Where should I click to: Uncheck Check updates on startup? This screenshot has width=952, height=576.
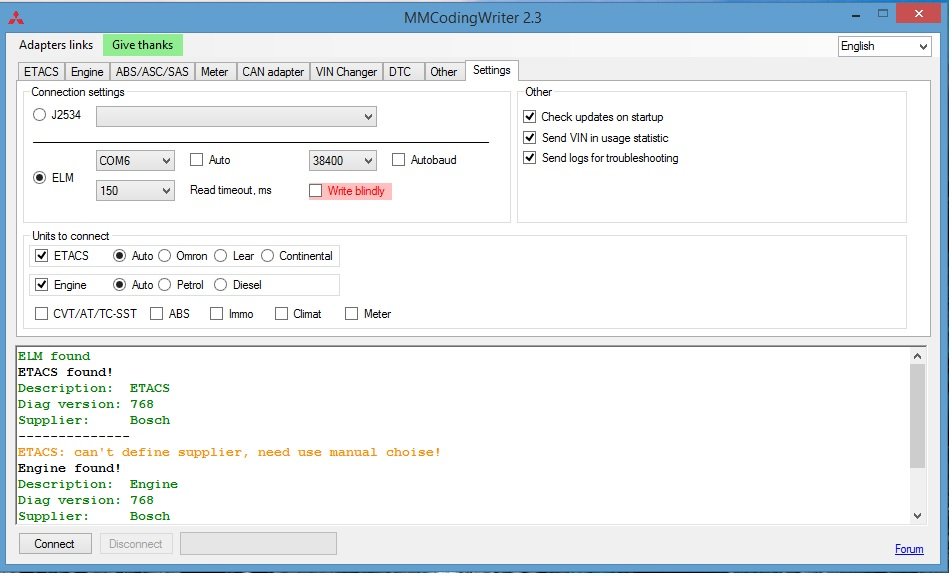point(529,117)
